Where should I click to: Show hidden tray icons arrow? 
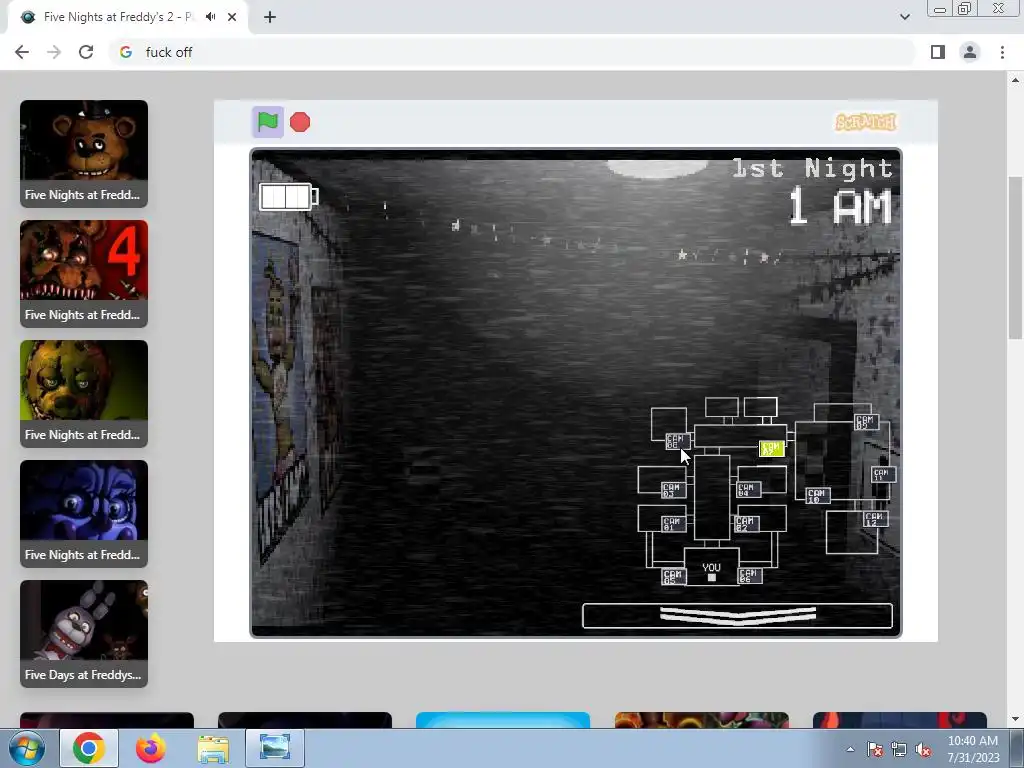(850, 750)
